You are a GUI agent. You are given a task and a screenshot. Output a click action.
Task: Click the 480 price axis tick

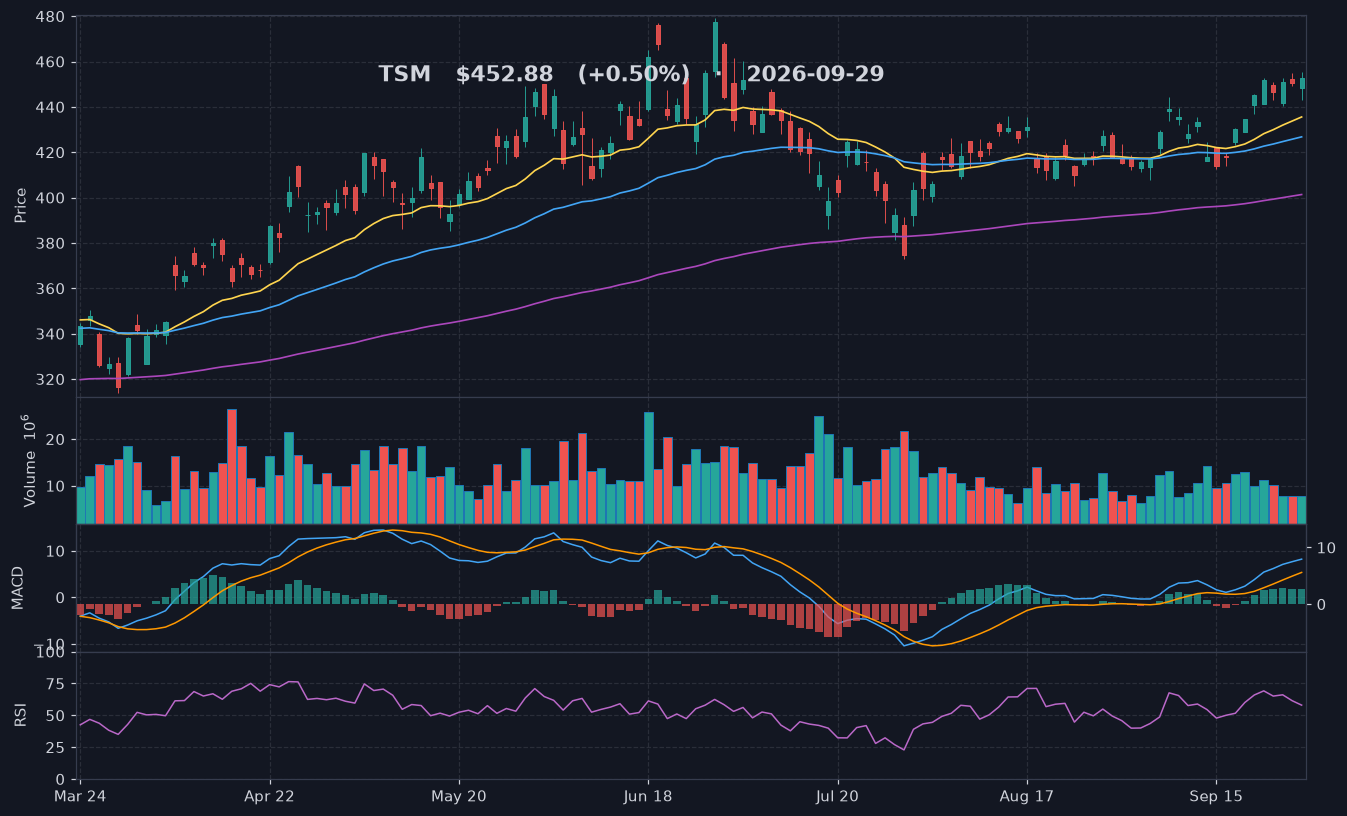tap(50, 18)
